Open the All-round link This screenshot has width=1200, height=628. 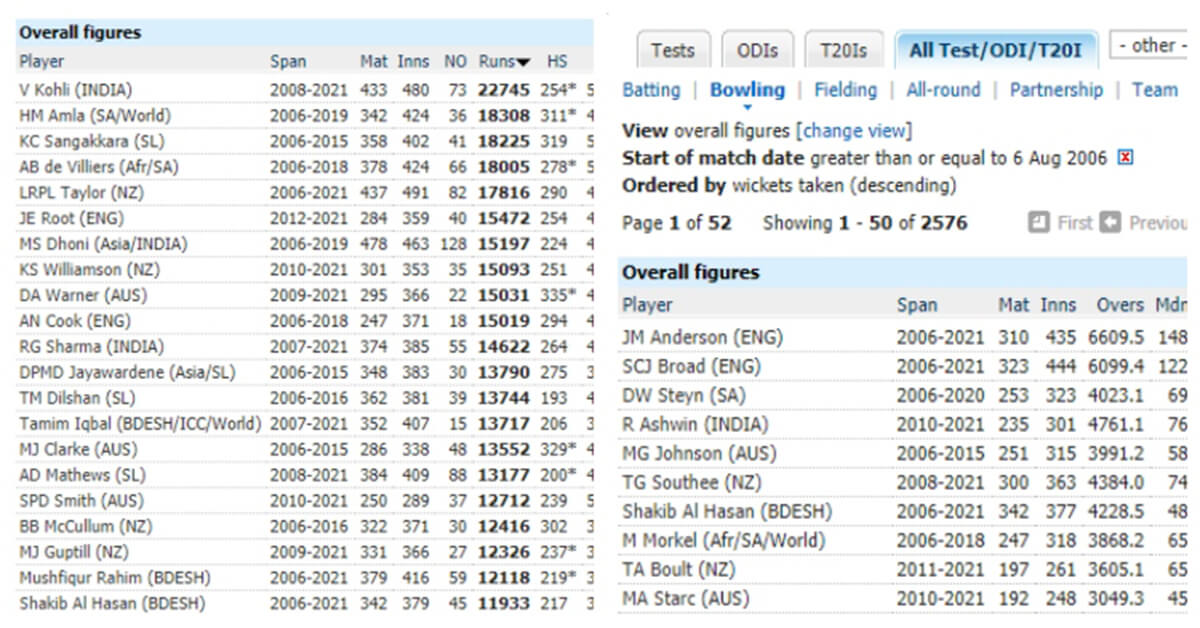[x=943, y=90]
